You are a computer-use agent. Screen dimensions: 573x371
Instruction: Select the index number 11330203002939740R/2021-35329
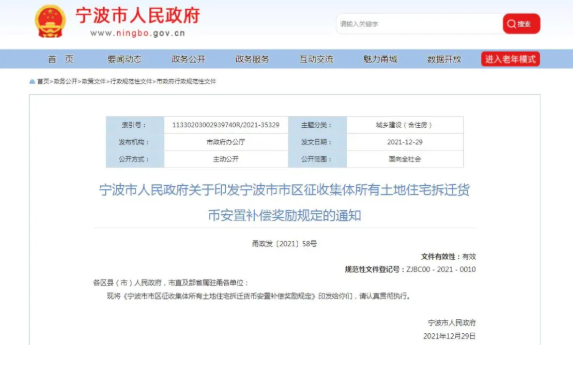226,125
